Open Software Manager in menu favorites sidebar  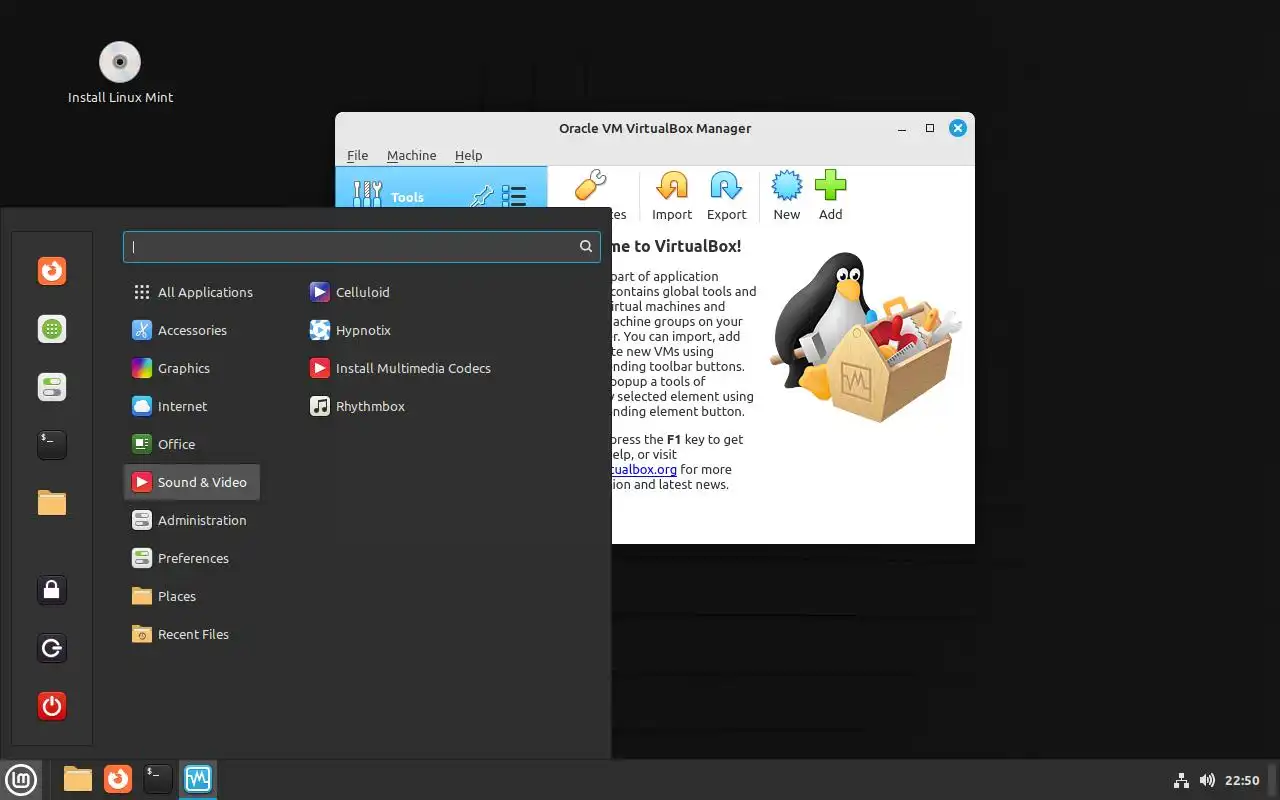coord(52,329)
